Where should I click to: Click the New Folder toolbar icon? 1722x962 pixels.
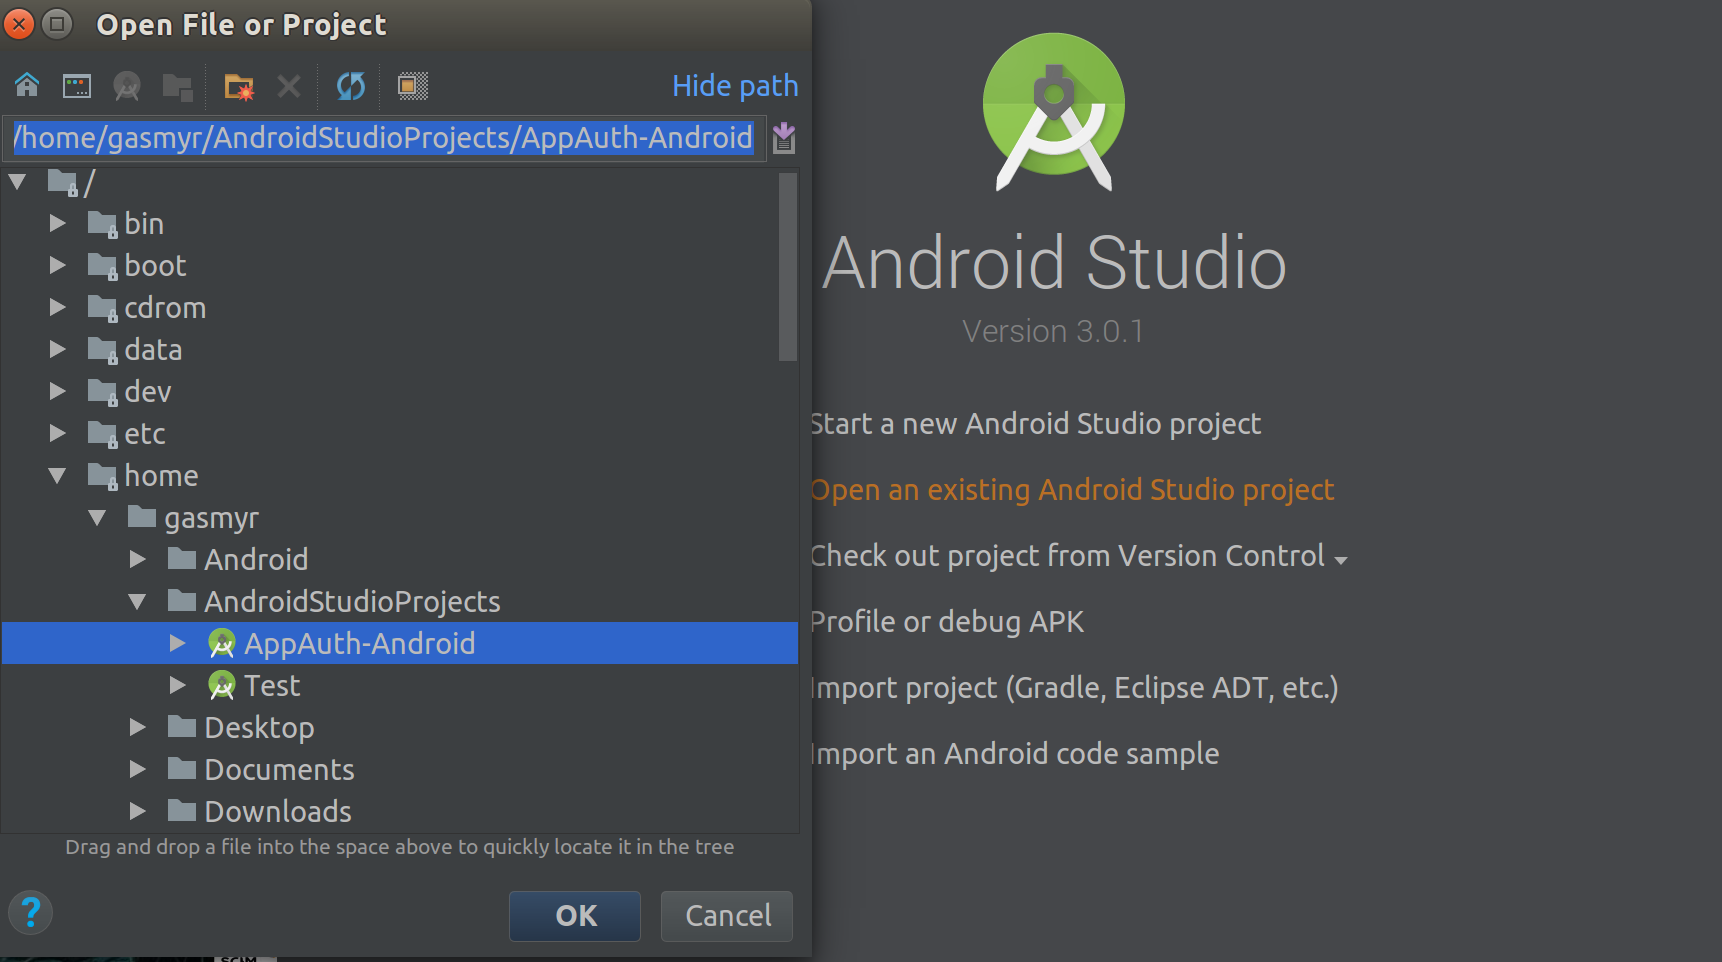tap(239, 86)
